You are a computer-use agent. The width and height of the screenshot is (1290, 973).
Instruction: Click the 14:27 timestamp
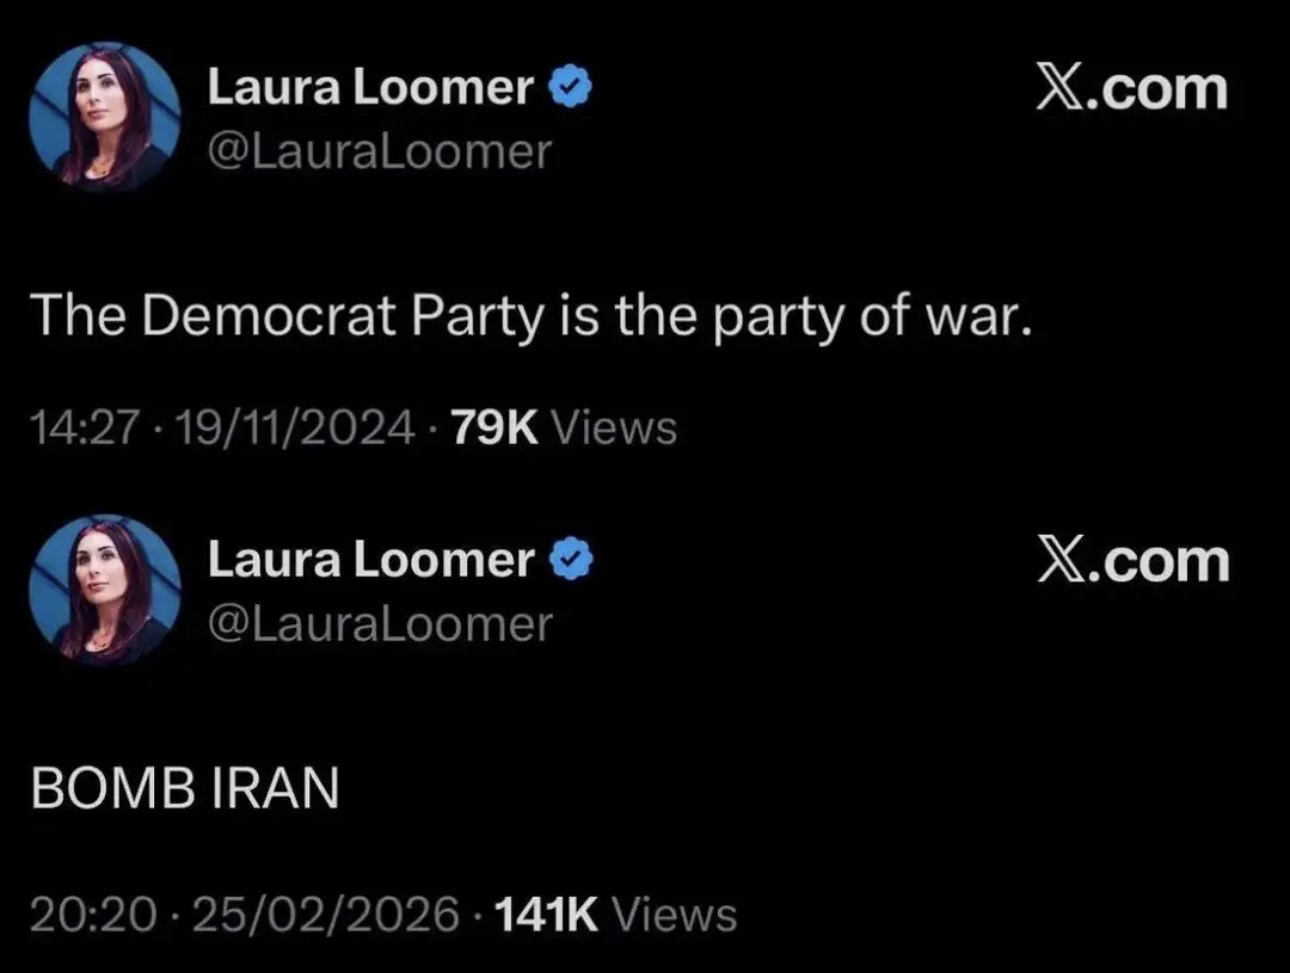[x=84, y=428]
